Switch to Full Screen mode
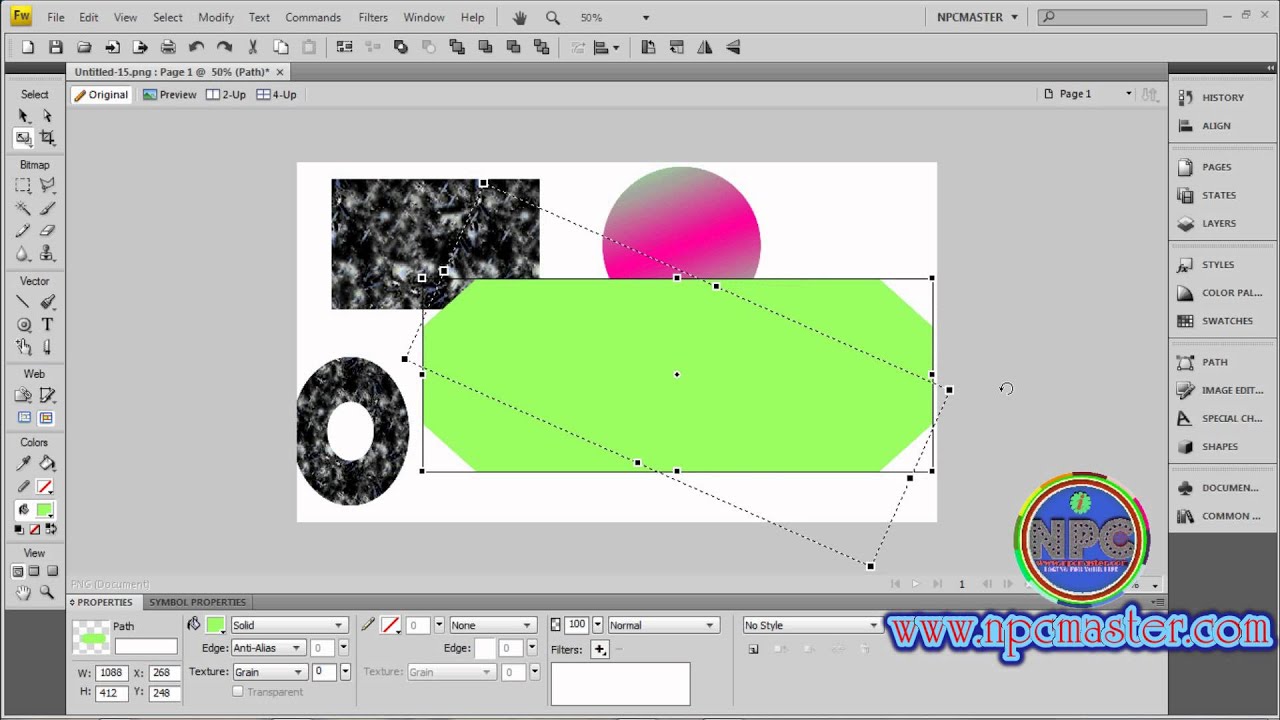 tap(52, 572)
